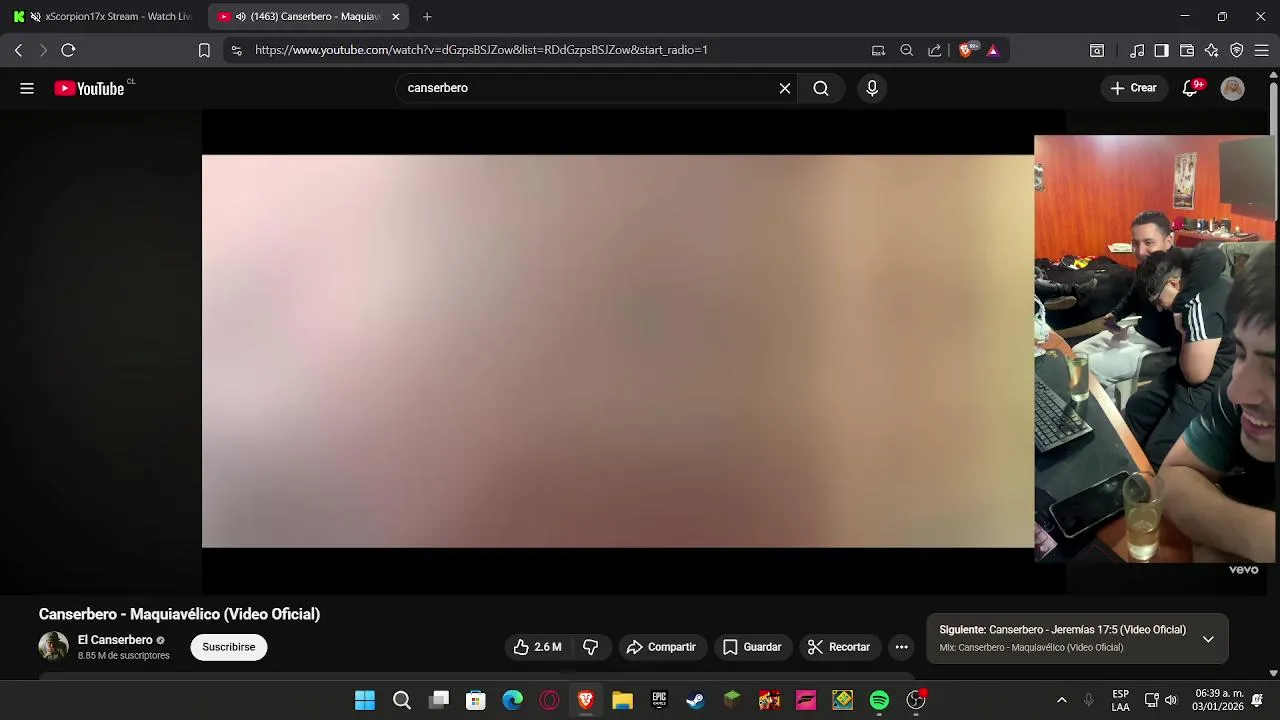This screenshot has width=1280, height=720.
Task: Click the Crear button
Action: [1133, 88]
